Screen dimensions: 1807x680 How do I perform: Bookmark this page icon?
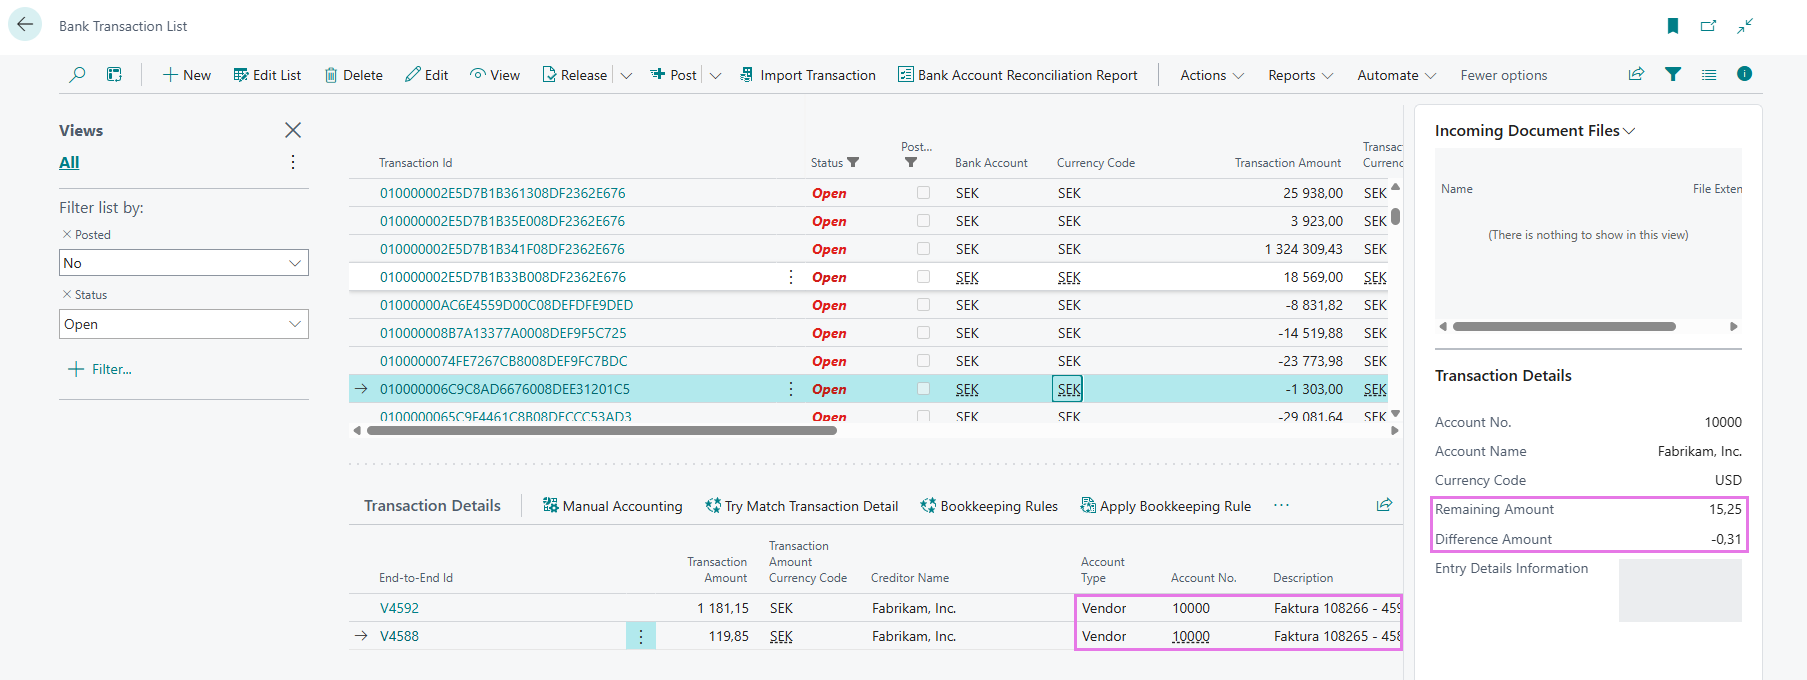click(x=1673, y=26)
